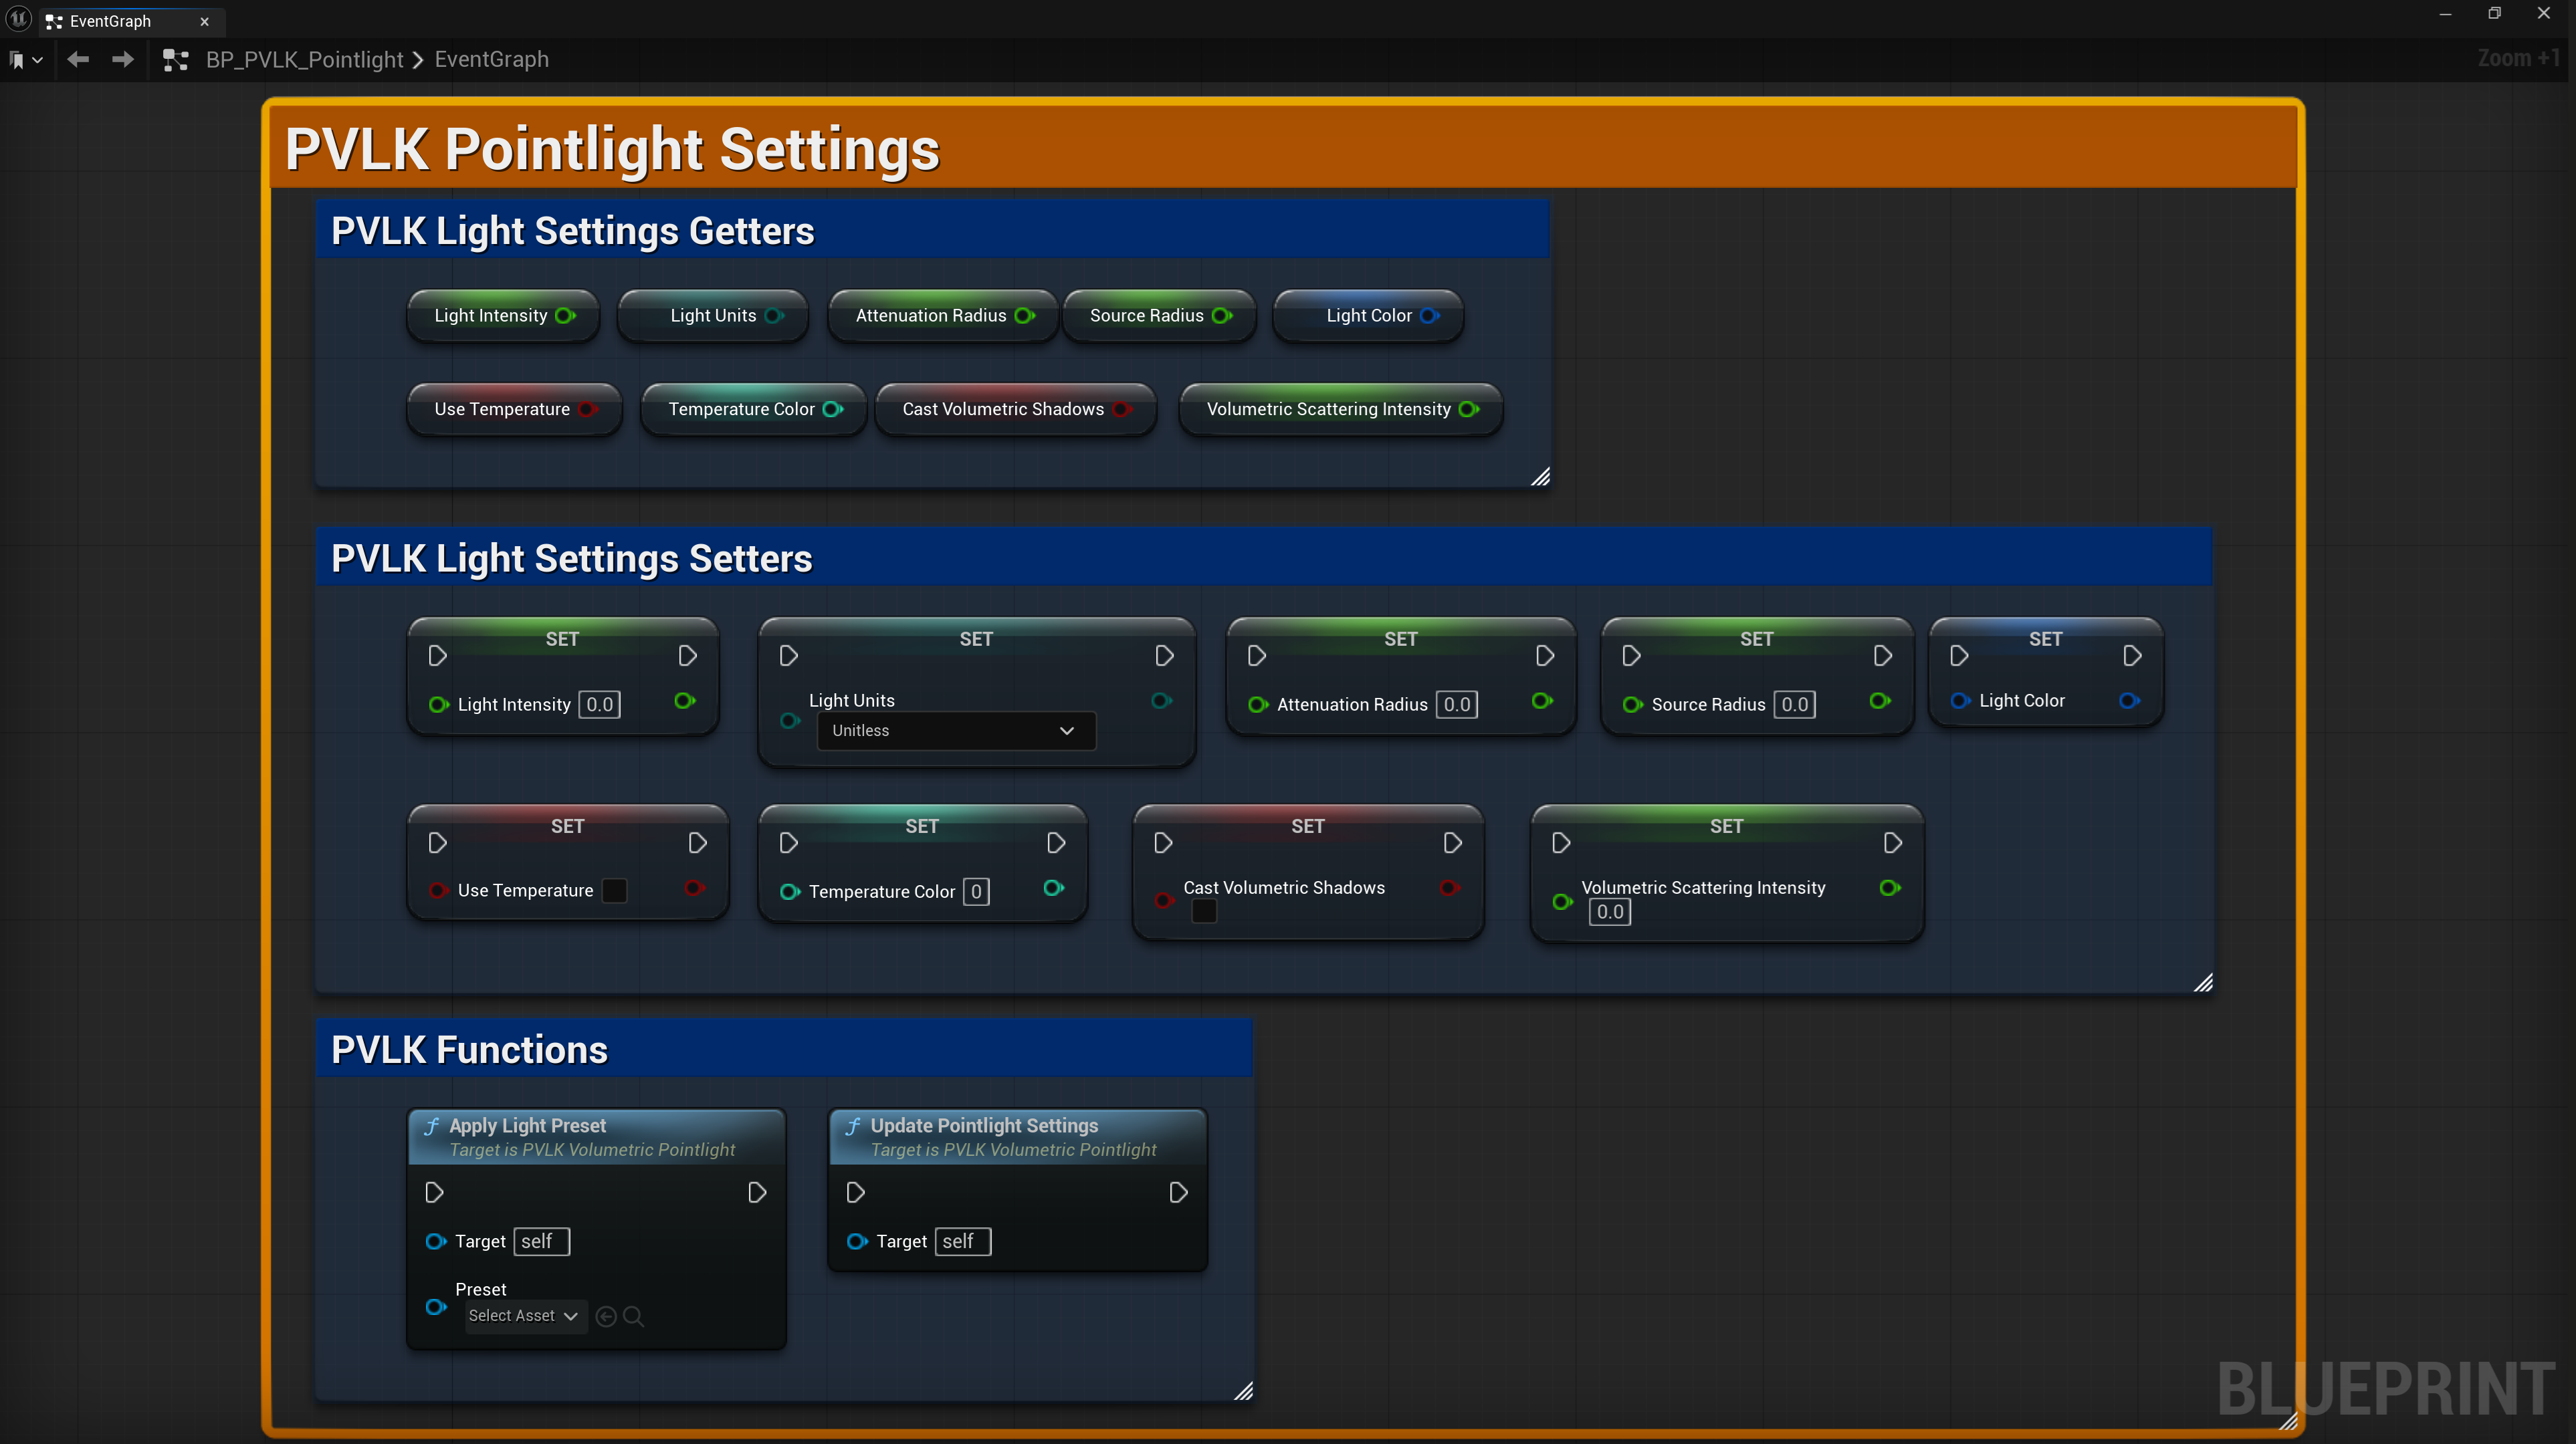This screenshot has height=1444, width=2576.
Task: Click exec input pin of SET Use Temperature
Action: (x=437, y=843)
